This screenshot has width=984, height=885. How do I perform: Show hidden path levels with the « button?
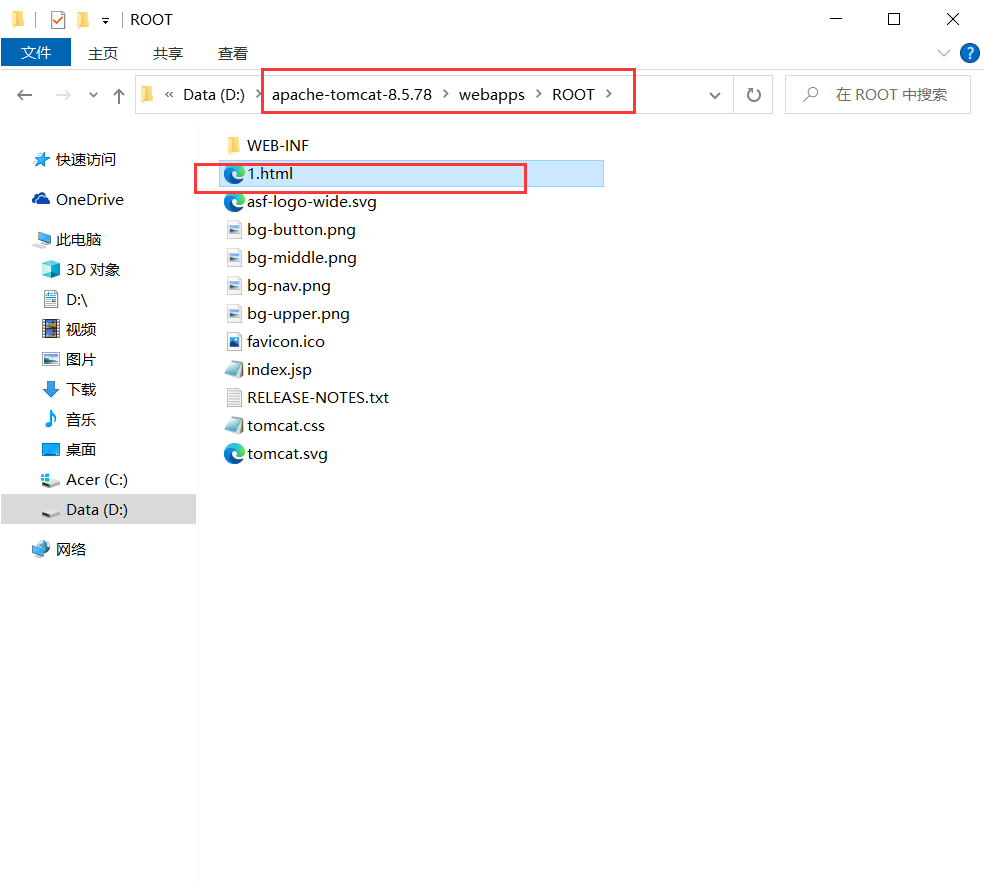pos(169,95)
